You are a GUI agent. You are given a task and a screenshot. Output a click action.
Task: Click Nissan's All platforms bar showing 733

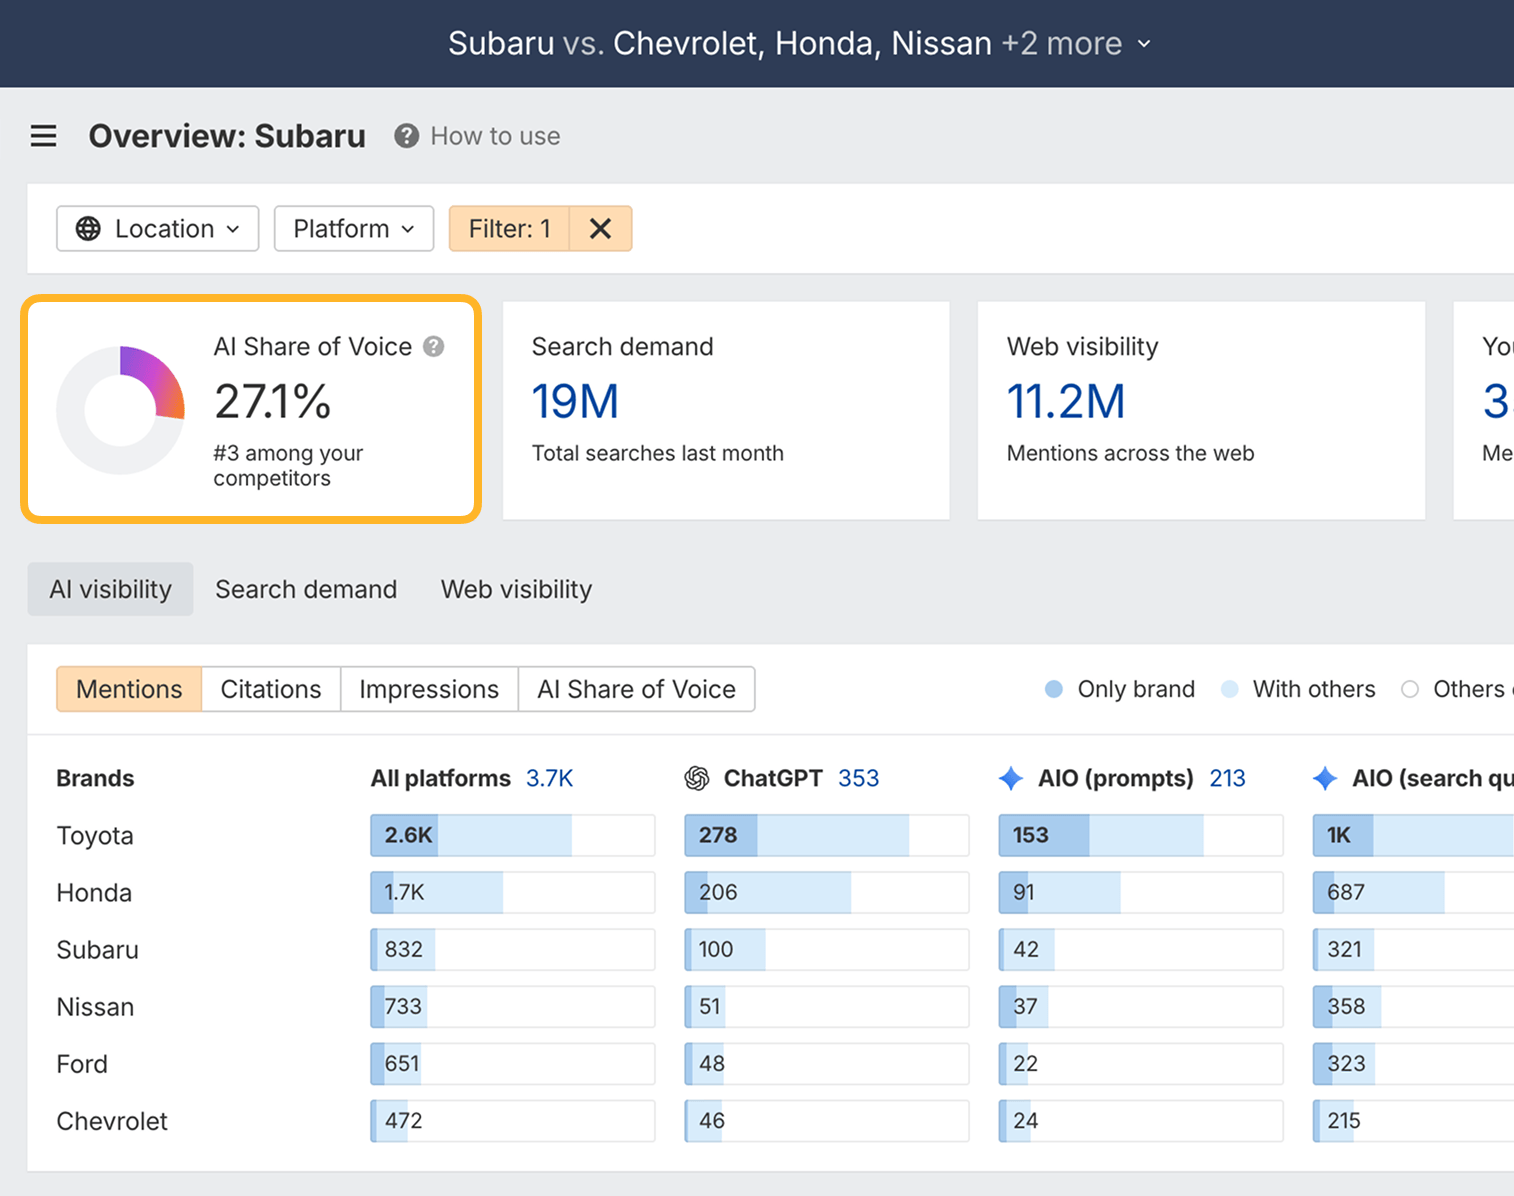pos(513,1006)
